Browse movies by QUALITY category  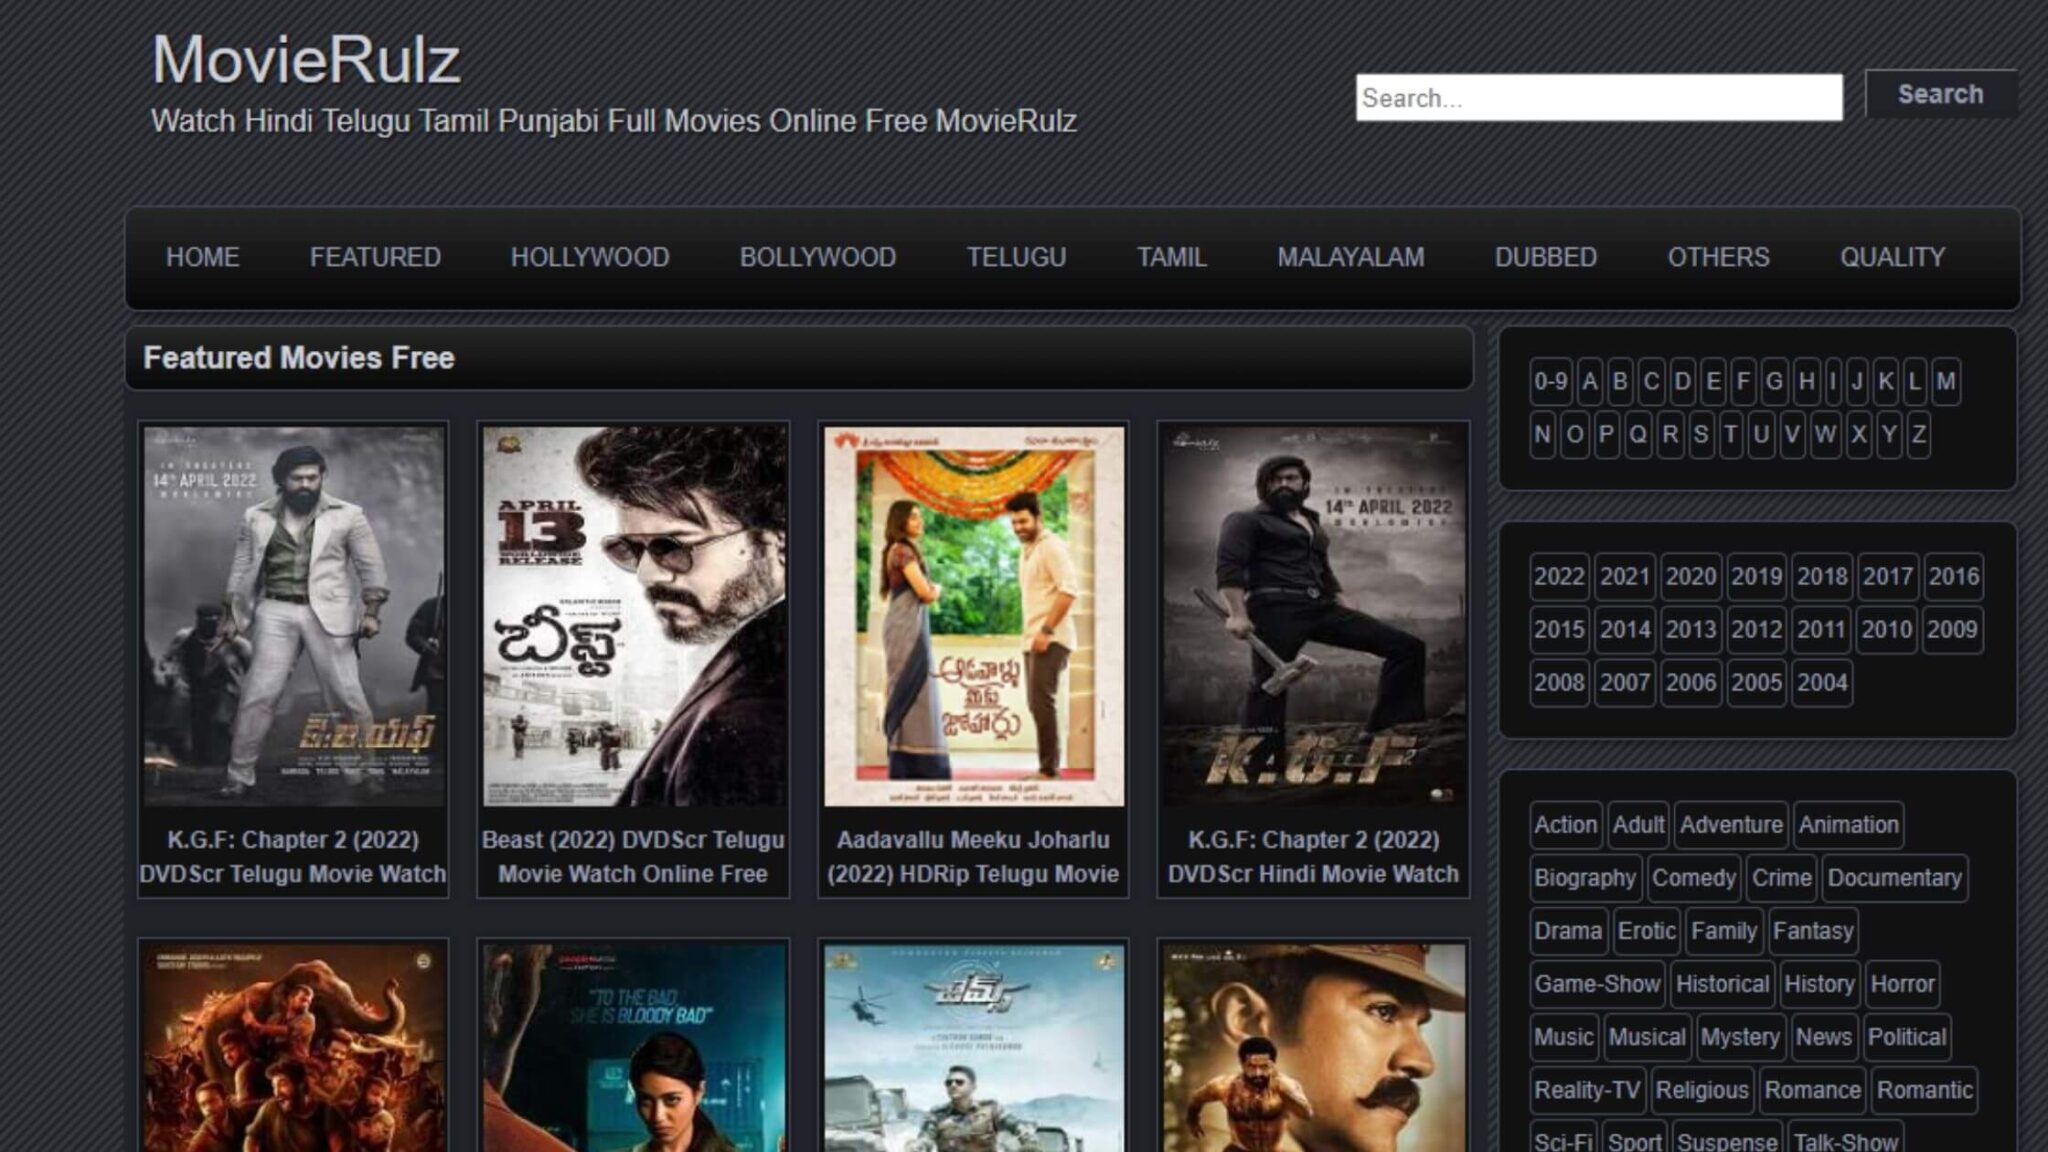1890,257
